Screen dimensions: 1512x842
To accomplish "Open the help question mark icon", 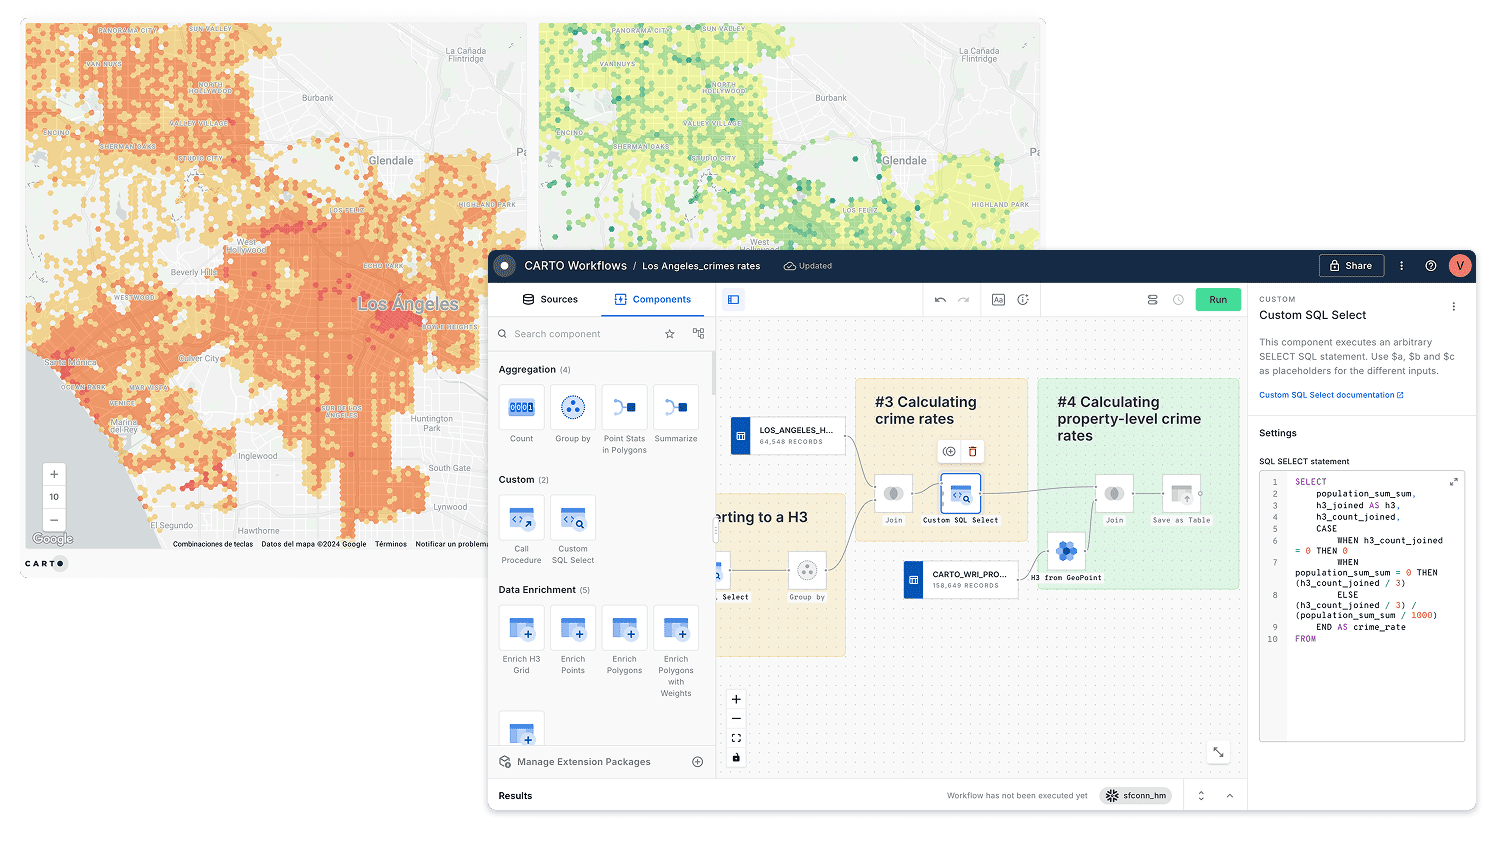I will click(x=1430, y=266).
